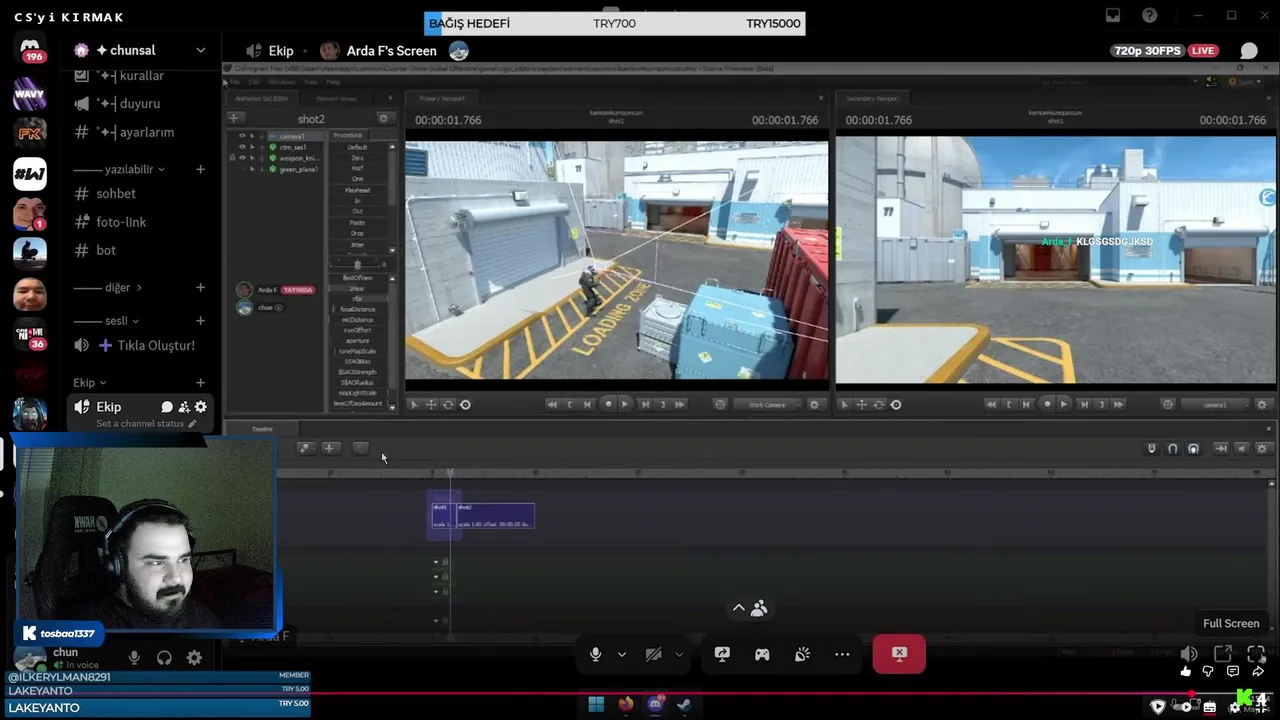1280x720 pixels.
Task: Invite people to the Ekip channel
Action: click(184, 407)
